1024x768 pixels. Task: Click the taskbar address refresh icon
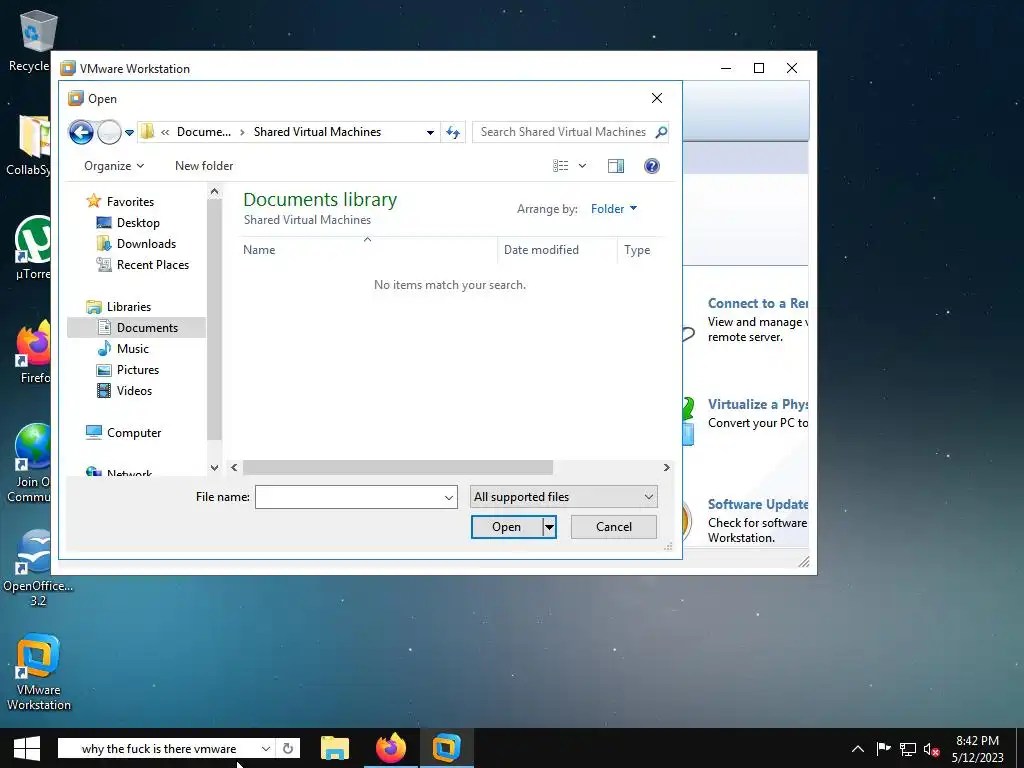point(288,748)
